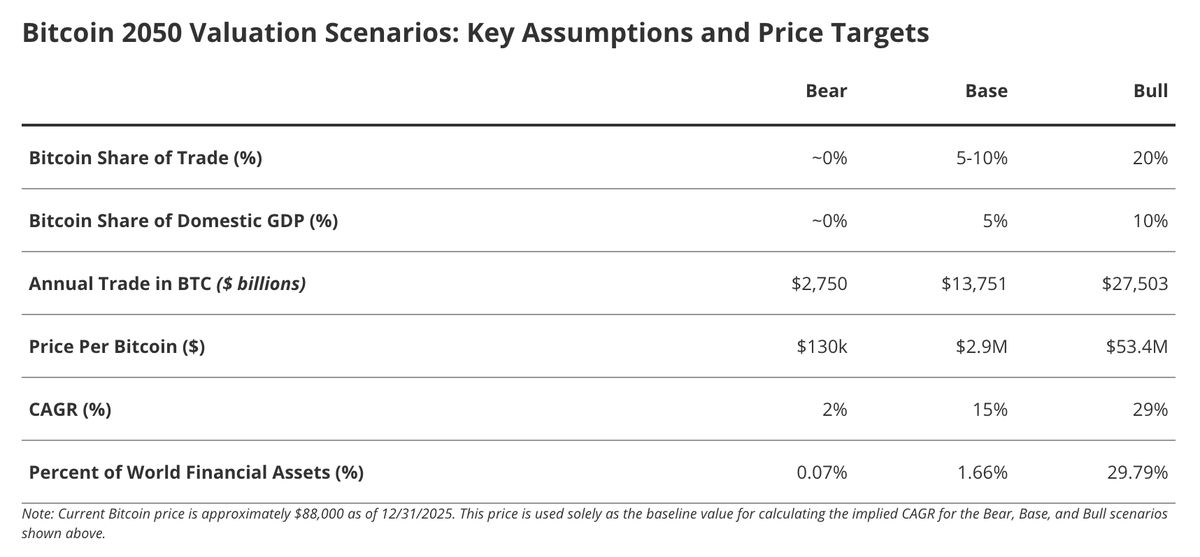Select the Bear column header
Screen dimensions: 1200x557
tap(826, 91)
